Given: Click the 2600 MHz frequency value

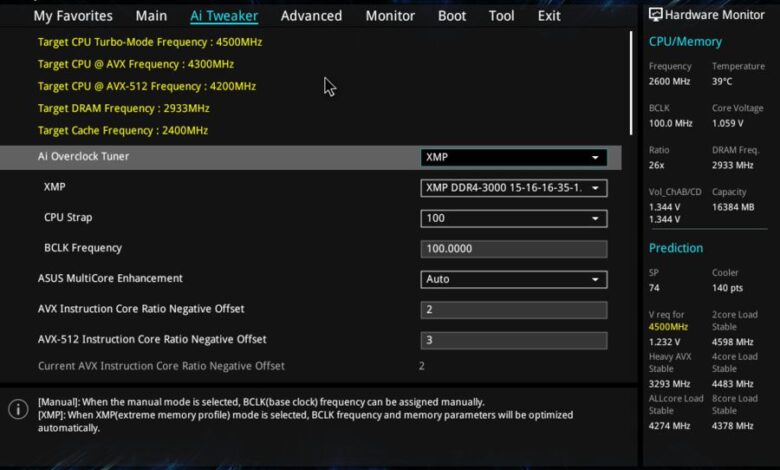Looking at the screenshot, I should coord(669,81).
